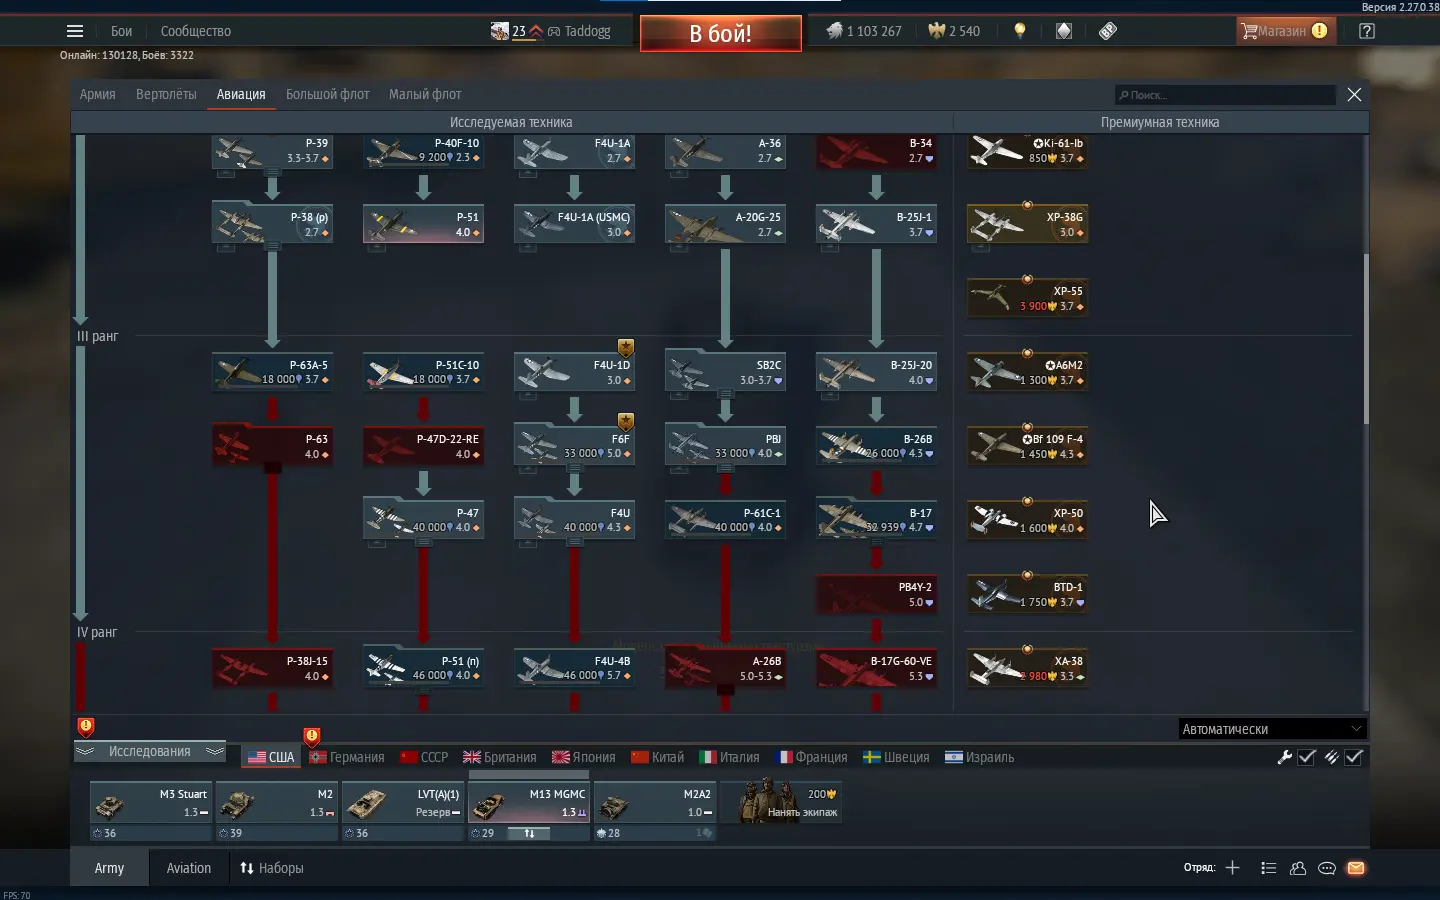Open golden eagles balance 2 540
The width and height of the screenshot is (1440, 900).
[x=954, y=31]
